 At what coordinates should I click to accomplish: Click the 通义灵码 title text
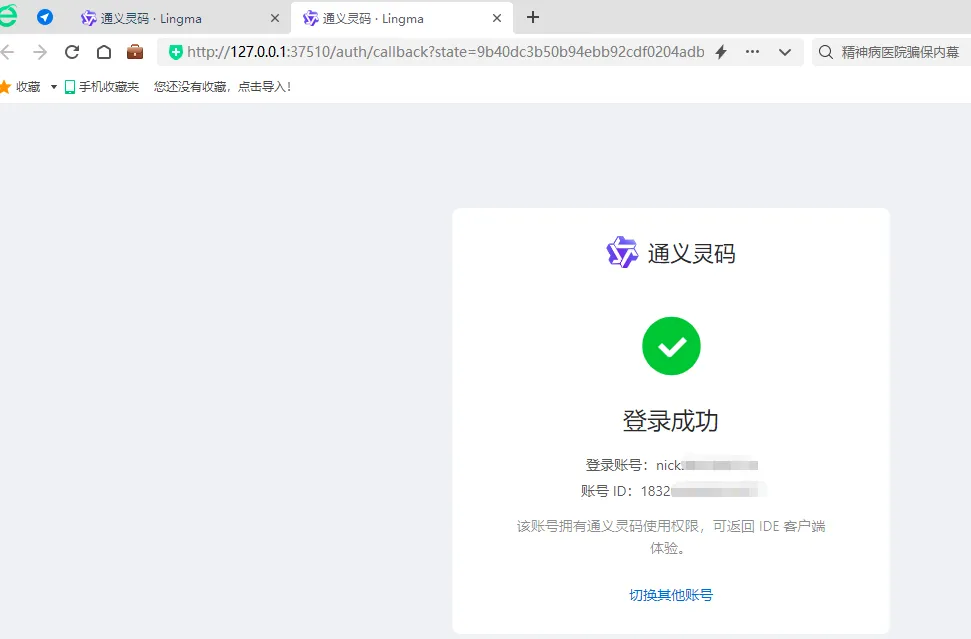692,254
